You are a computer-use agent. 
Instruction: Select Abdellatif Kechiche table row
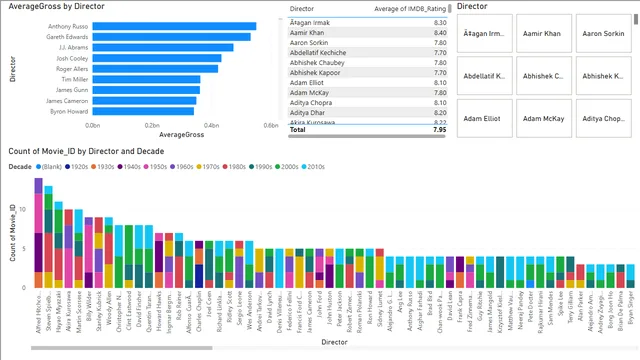coord(368,53)
